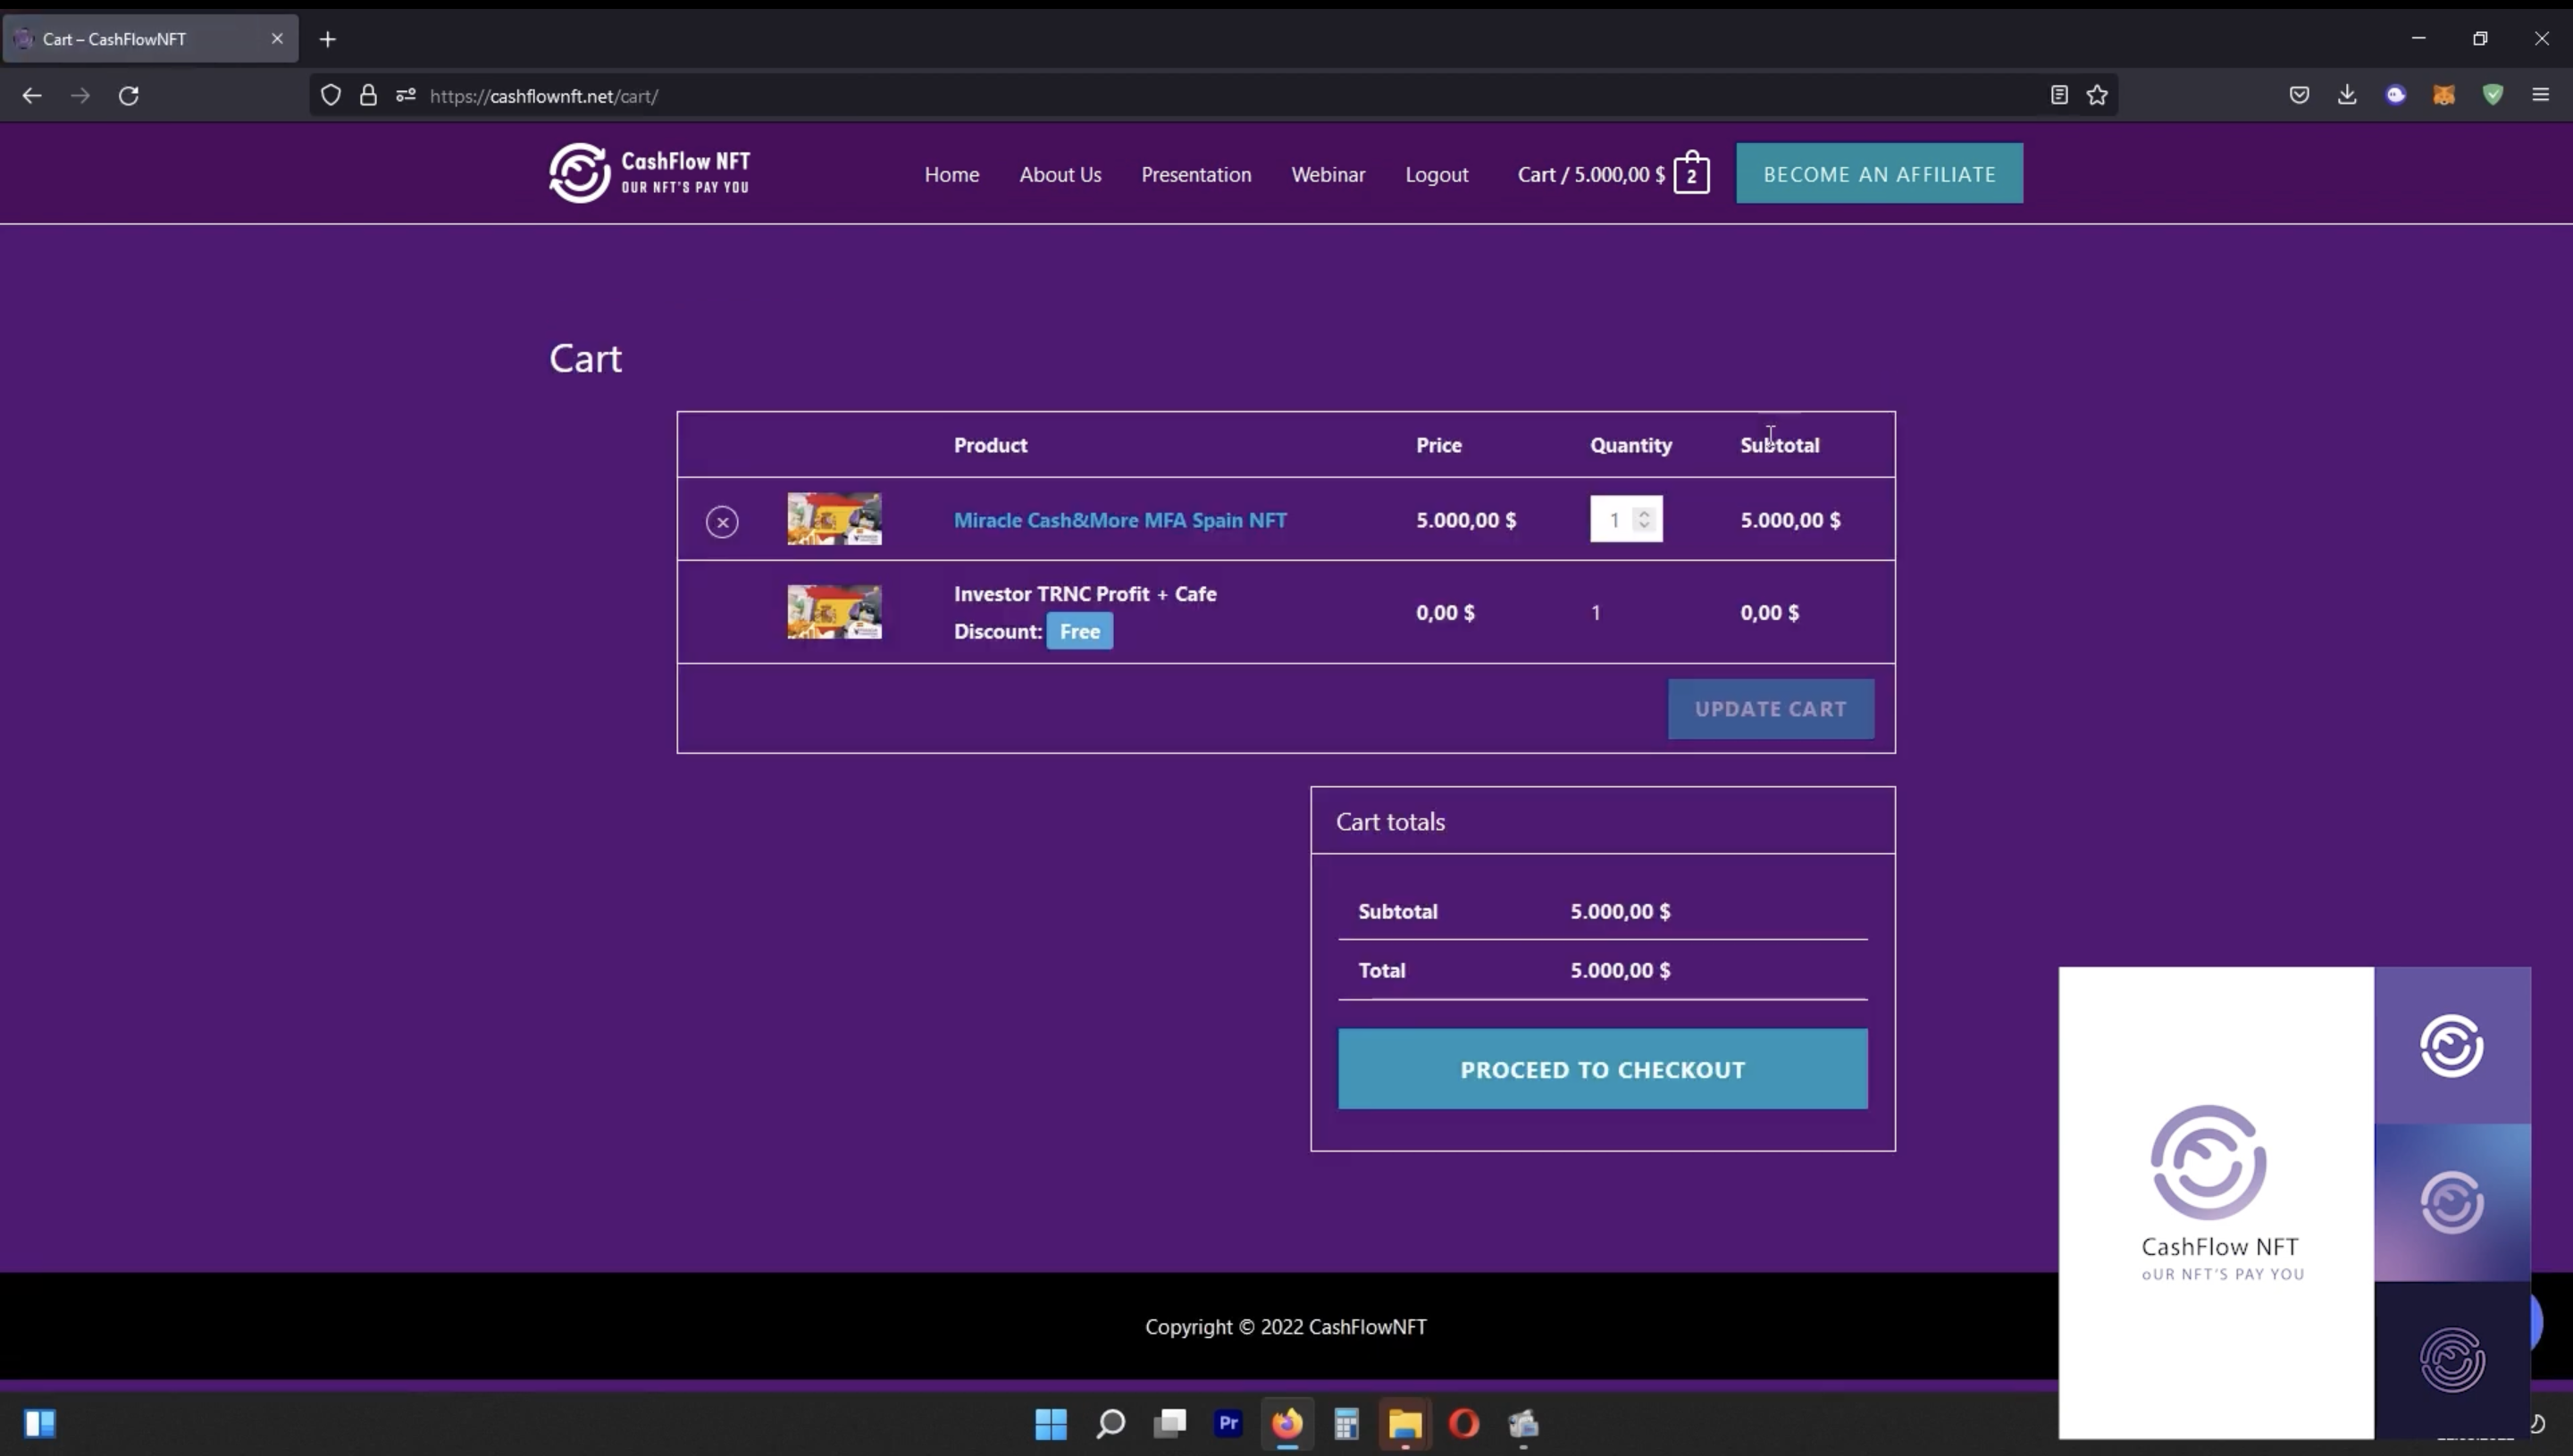Toggle reader view in address bar
The image size is (2573, 1456).
(x=2059, y=95)
